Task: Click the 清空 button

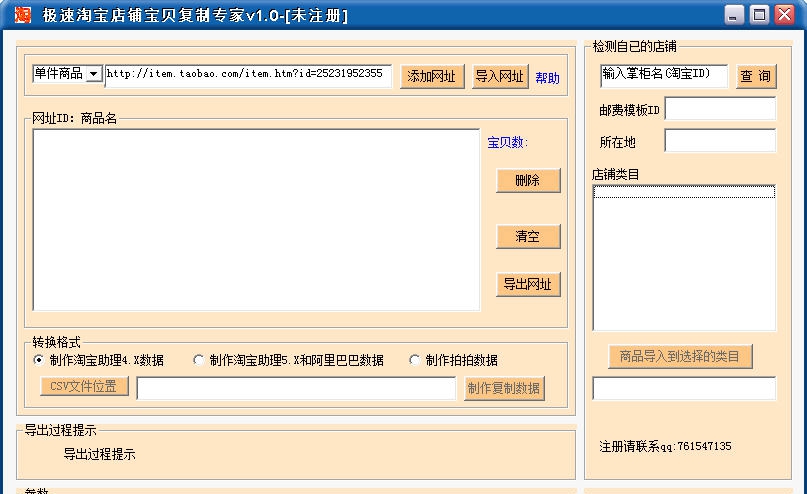Action: [528, 237]
